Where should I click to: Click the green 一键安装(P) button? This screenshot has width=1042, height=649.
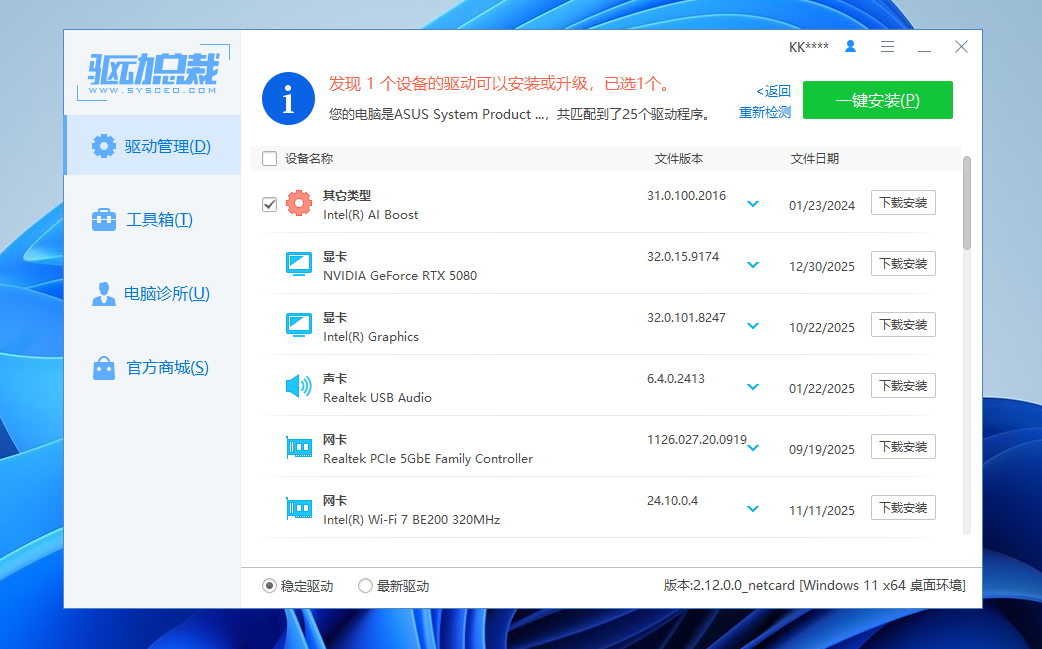pyautogui.click(x=877, y=100)
